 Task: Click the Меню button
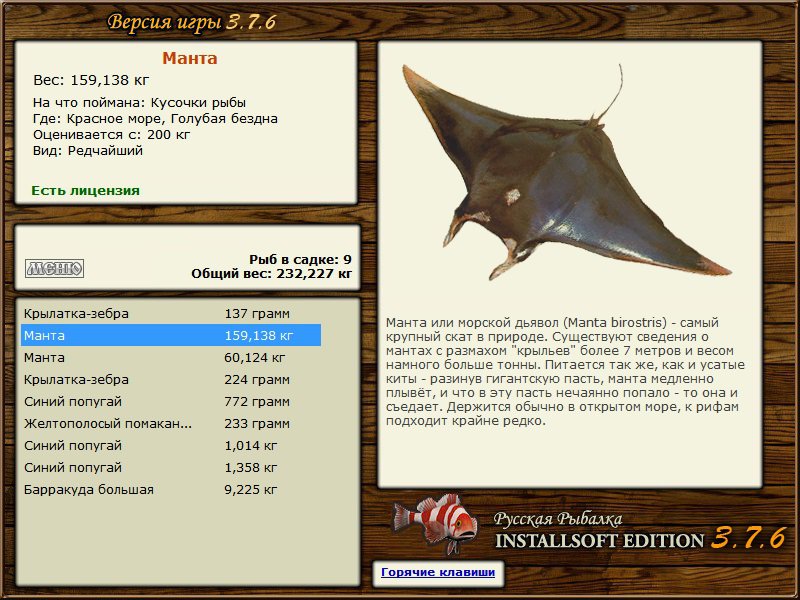55,268
